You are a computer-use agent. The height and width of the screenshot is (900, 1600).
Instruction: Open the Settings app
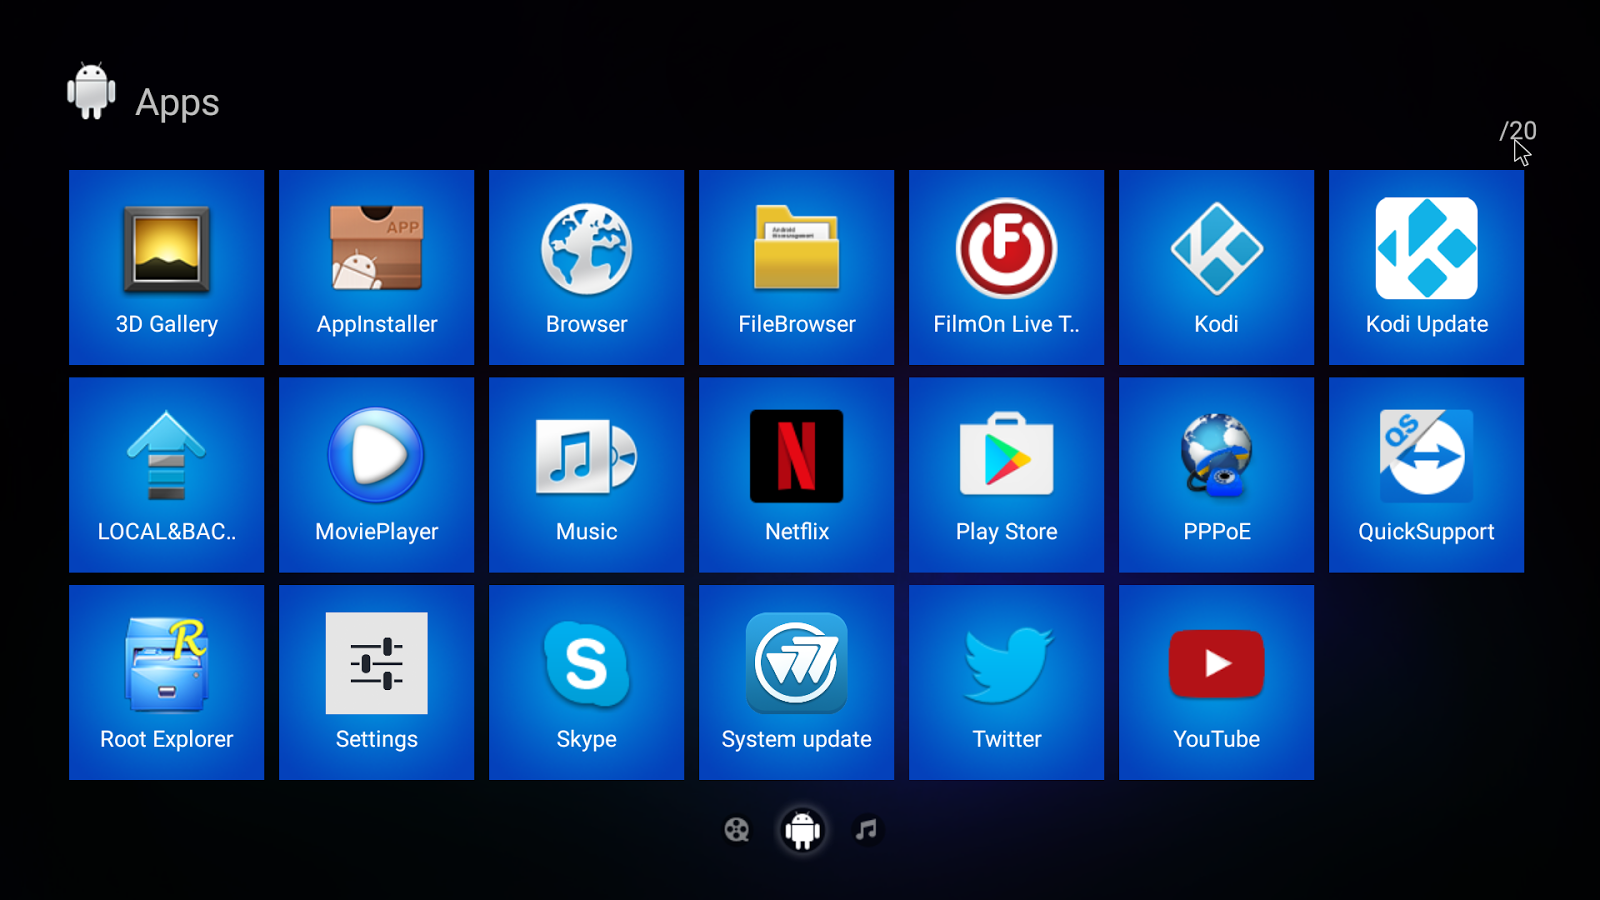(x=376, y=682)
